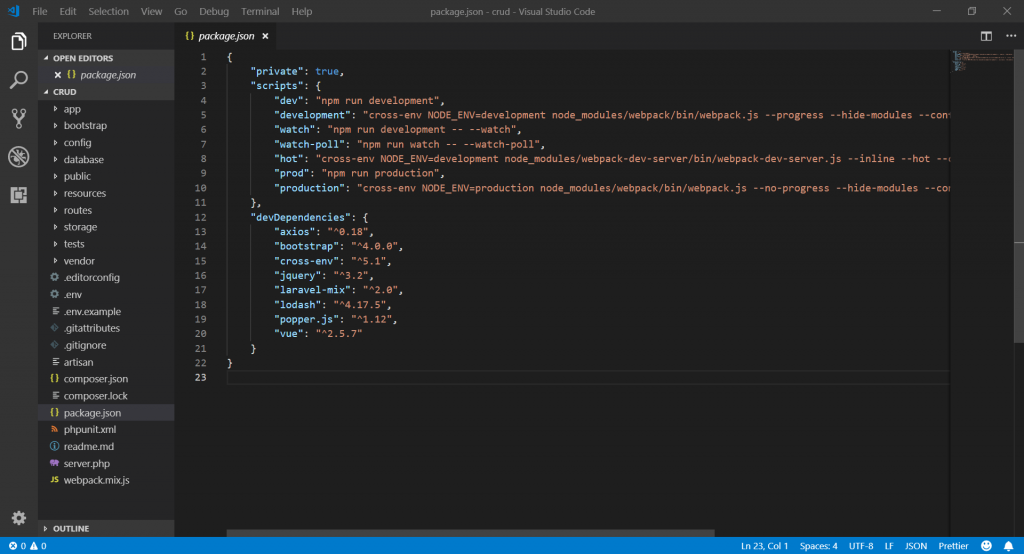
Task: Open the Manage gear menu
Action: pos(19,518)
